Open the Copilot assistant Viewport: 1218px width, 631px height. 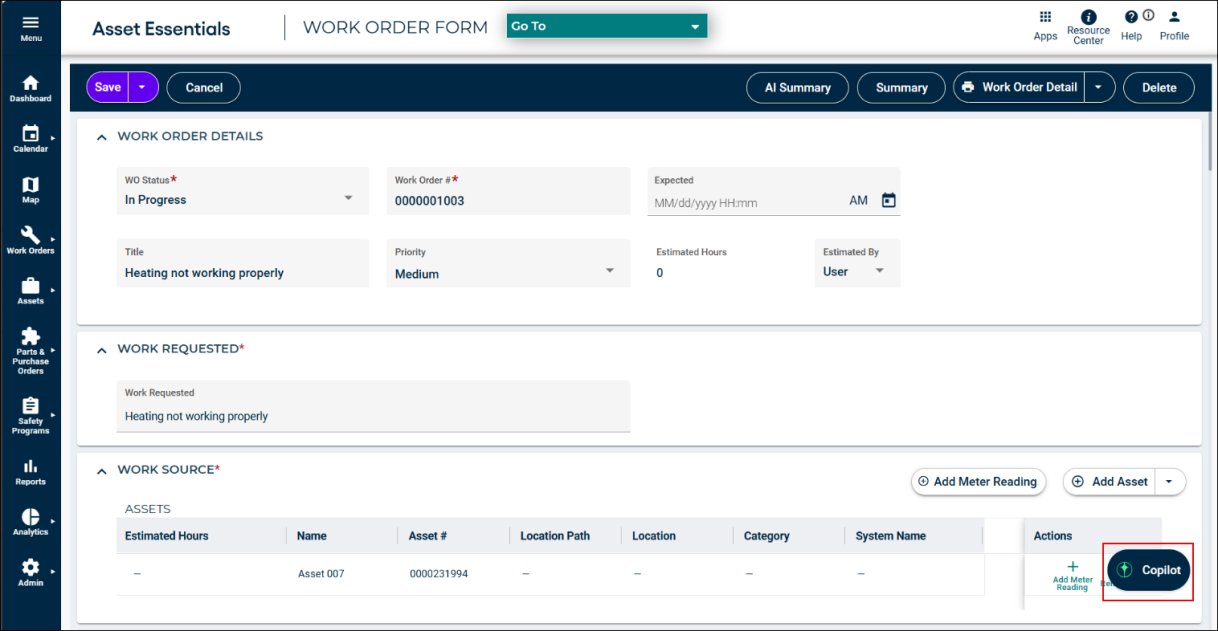point(1149,570)
